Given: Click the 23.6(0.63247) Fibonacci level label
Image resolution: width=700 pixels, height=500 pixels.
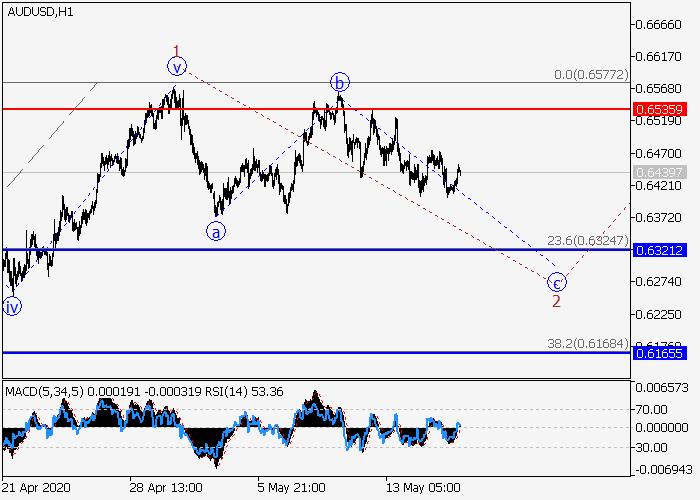Looking at the screenshot, I should point(588,241).
